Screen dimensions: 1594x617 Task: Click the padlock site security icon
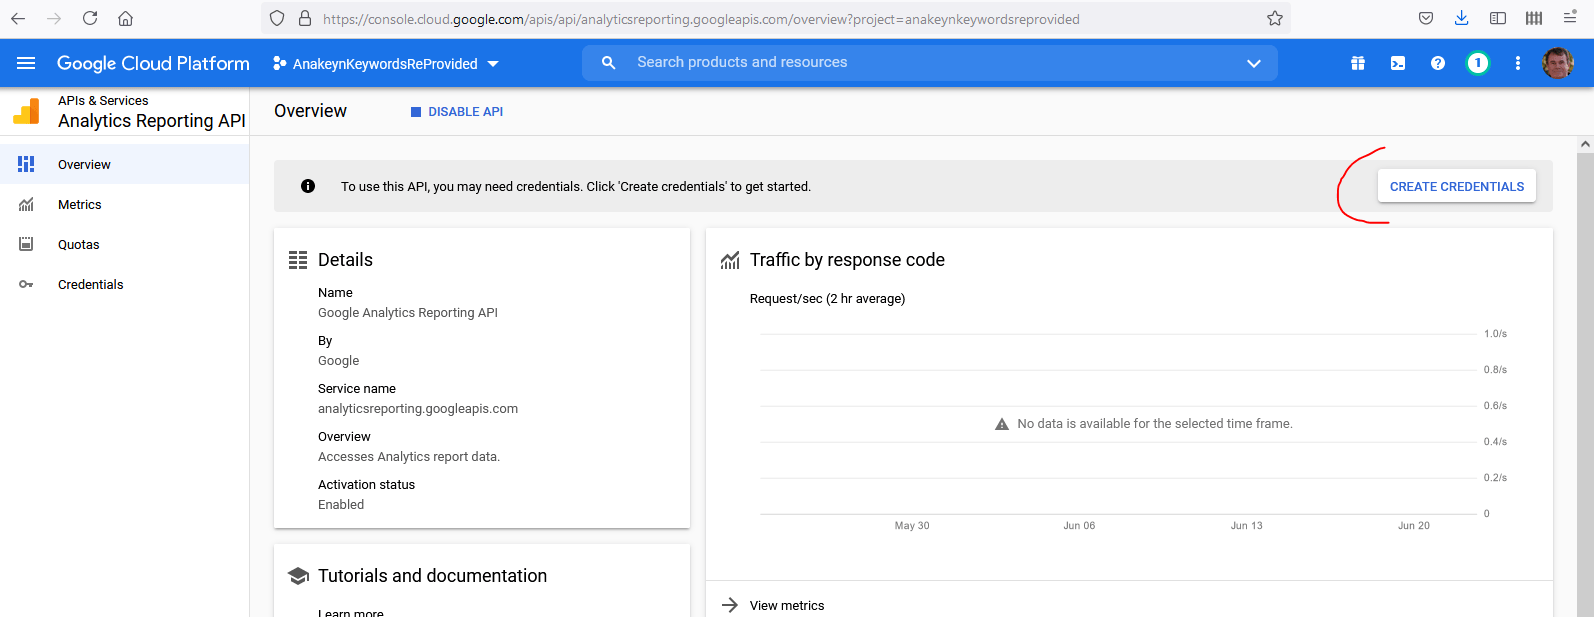tap(304, 18)
